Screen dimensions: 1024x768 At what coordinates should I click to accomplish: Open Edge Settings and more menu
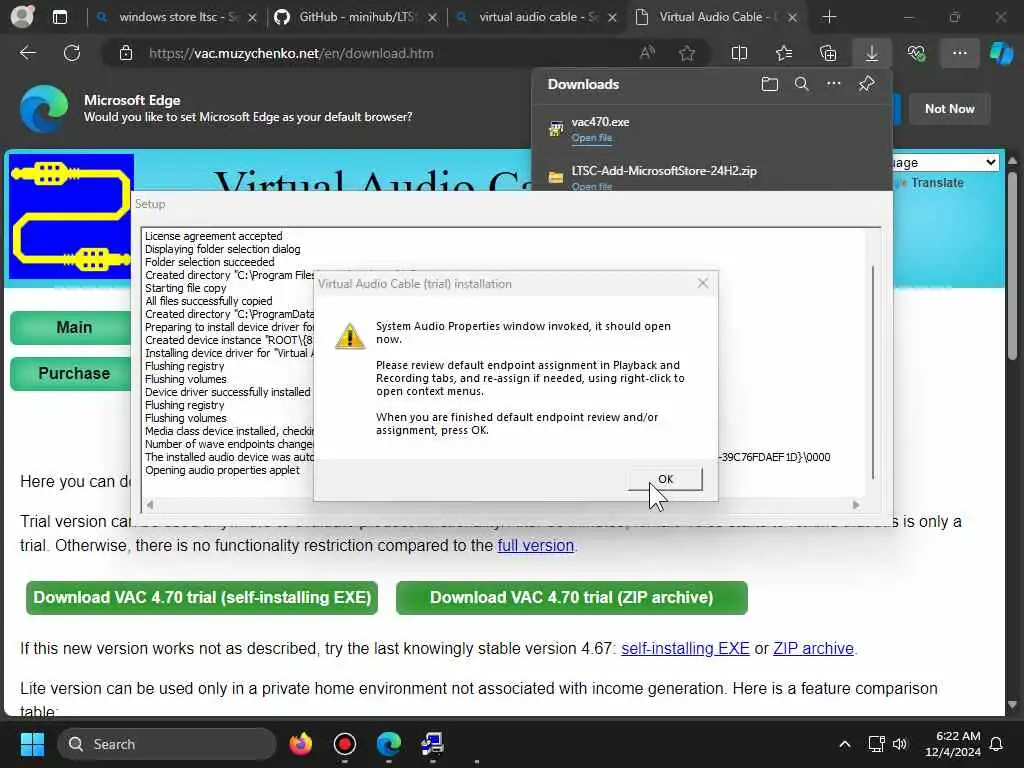[959, 54]
